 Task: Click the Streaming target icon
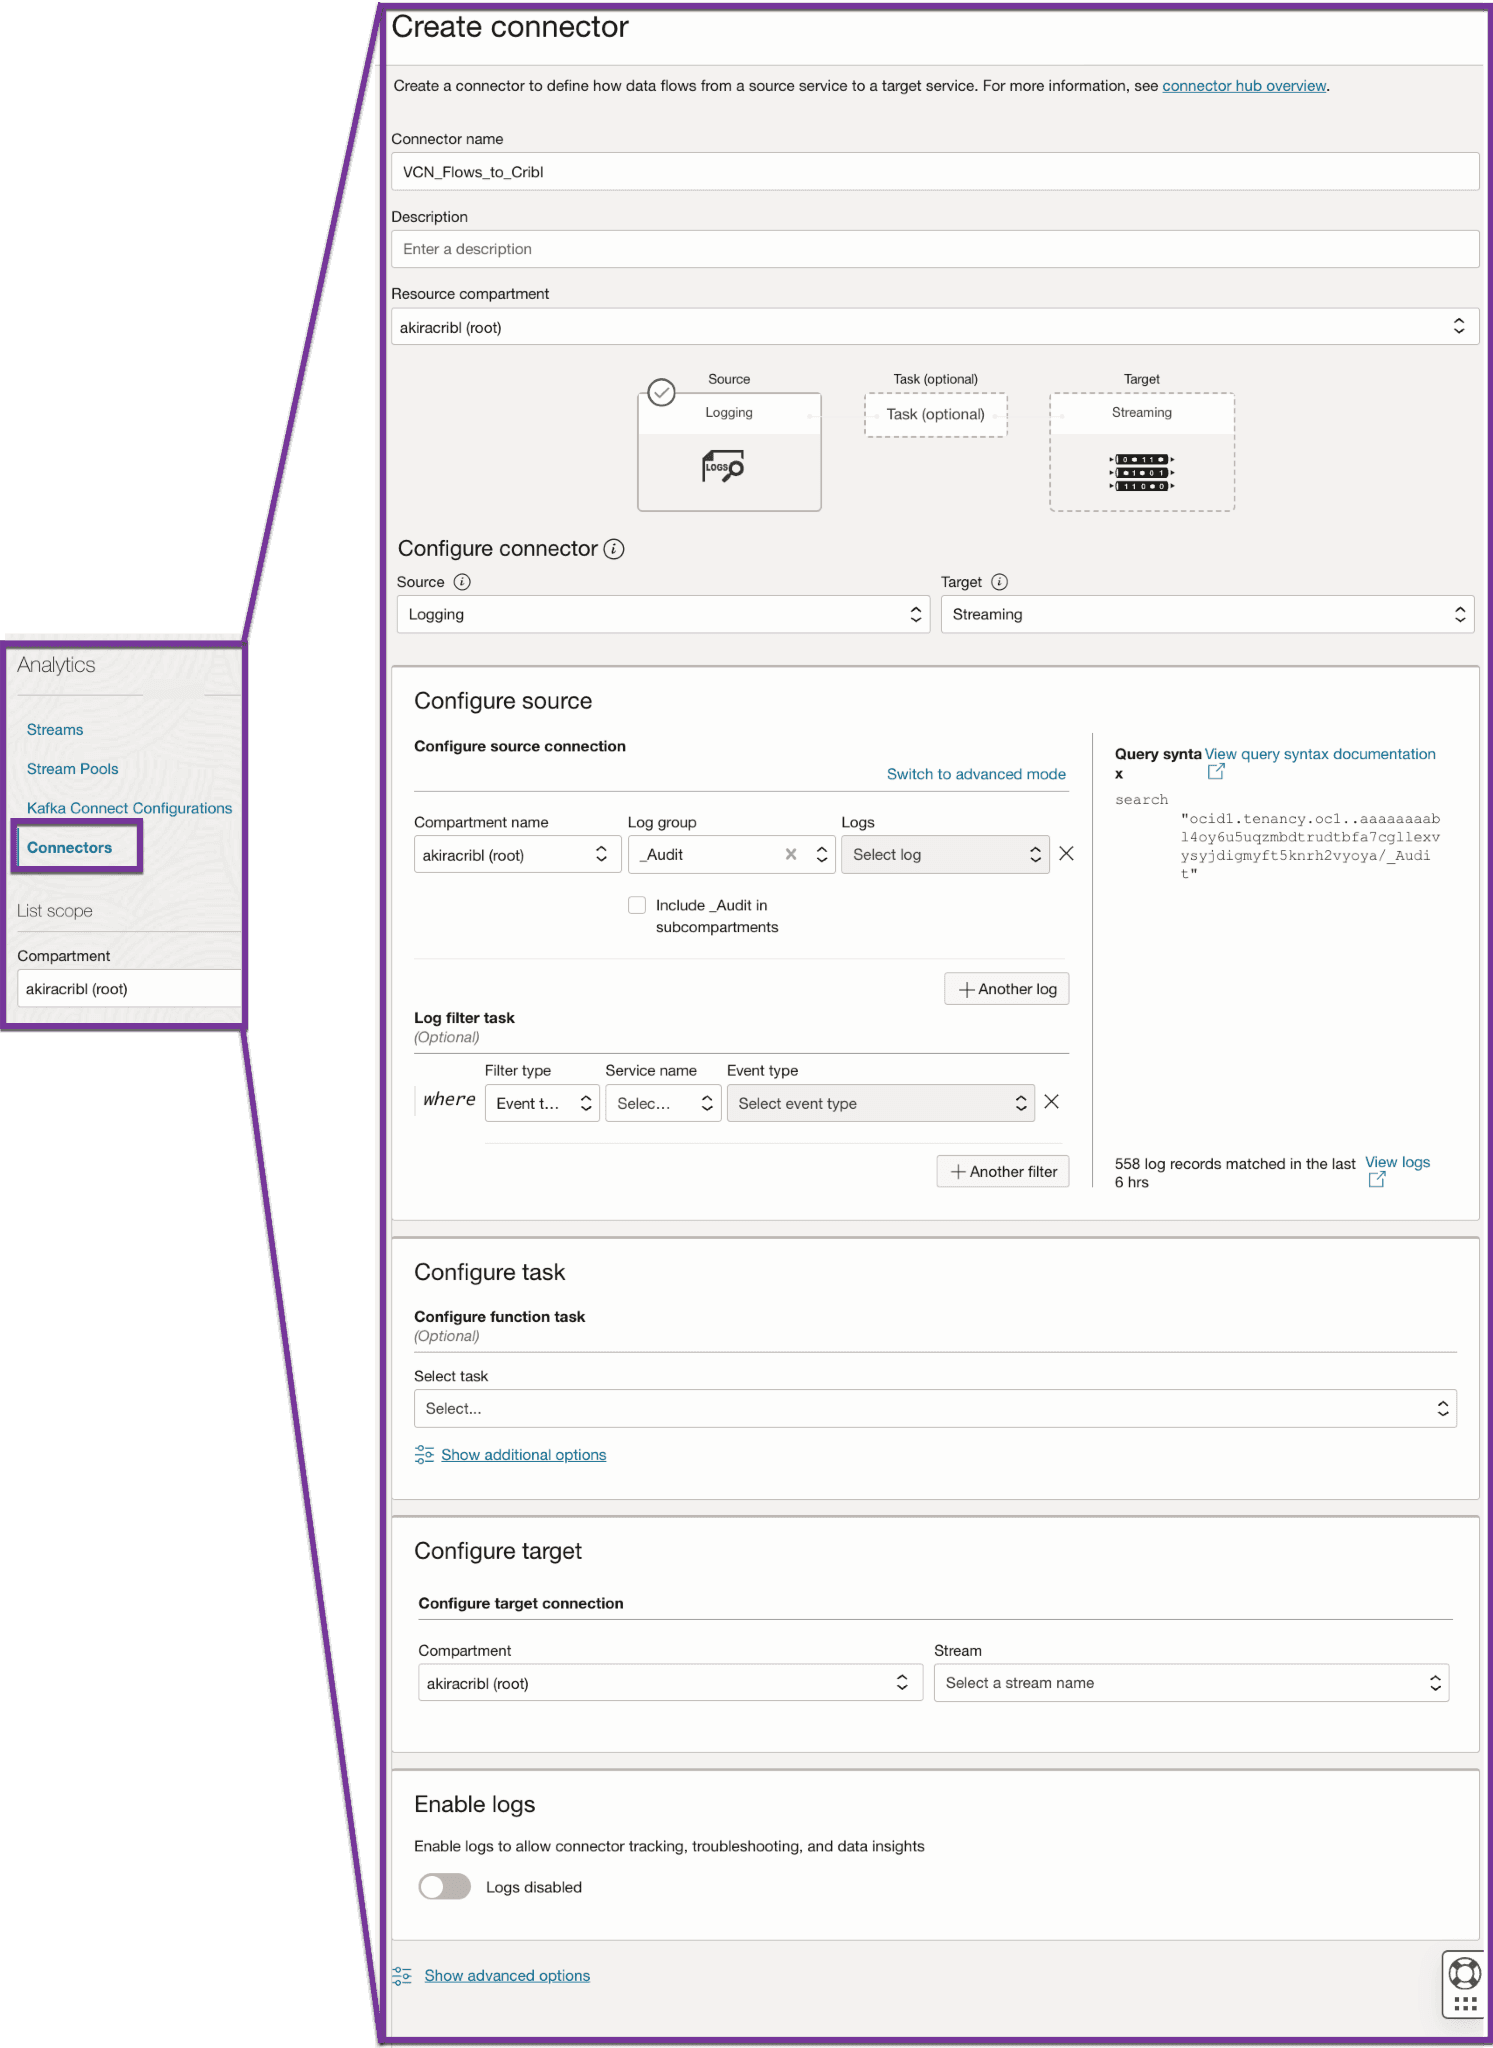[1141, 473]
